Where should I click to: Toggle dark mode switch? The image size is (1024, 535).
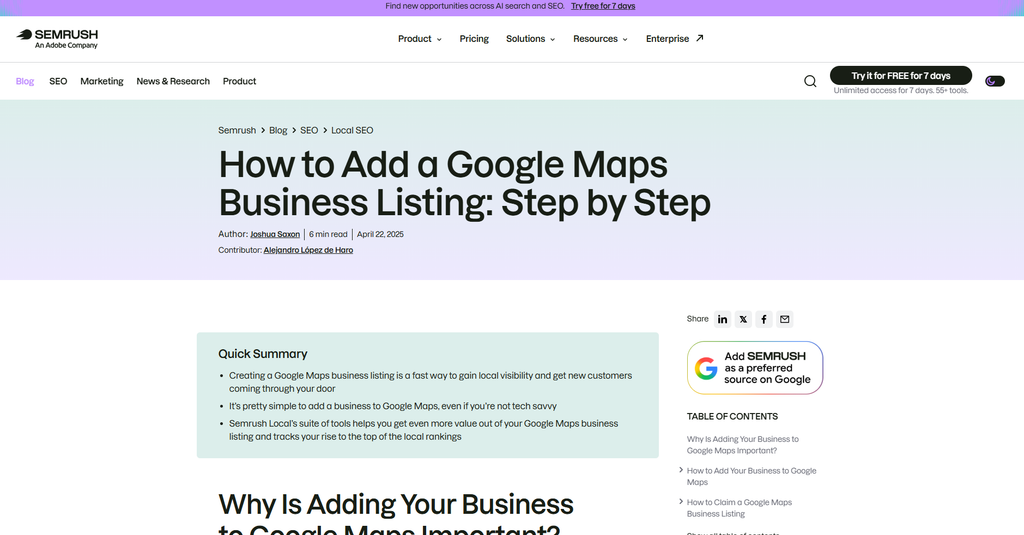click(x=995, y=81)
